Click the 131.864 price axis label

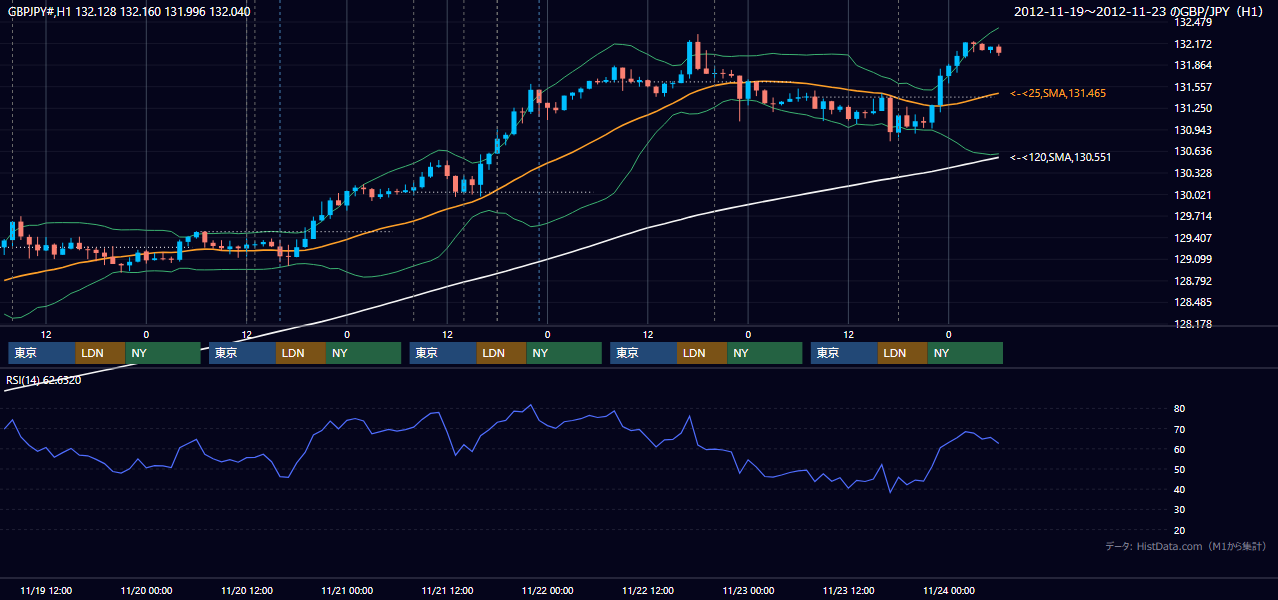[x=1193, y=65]
